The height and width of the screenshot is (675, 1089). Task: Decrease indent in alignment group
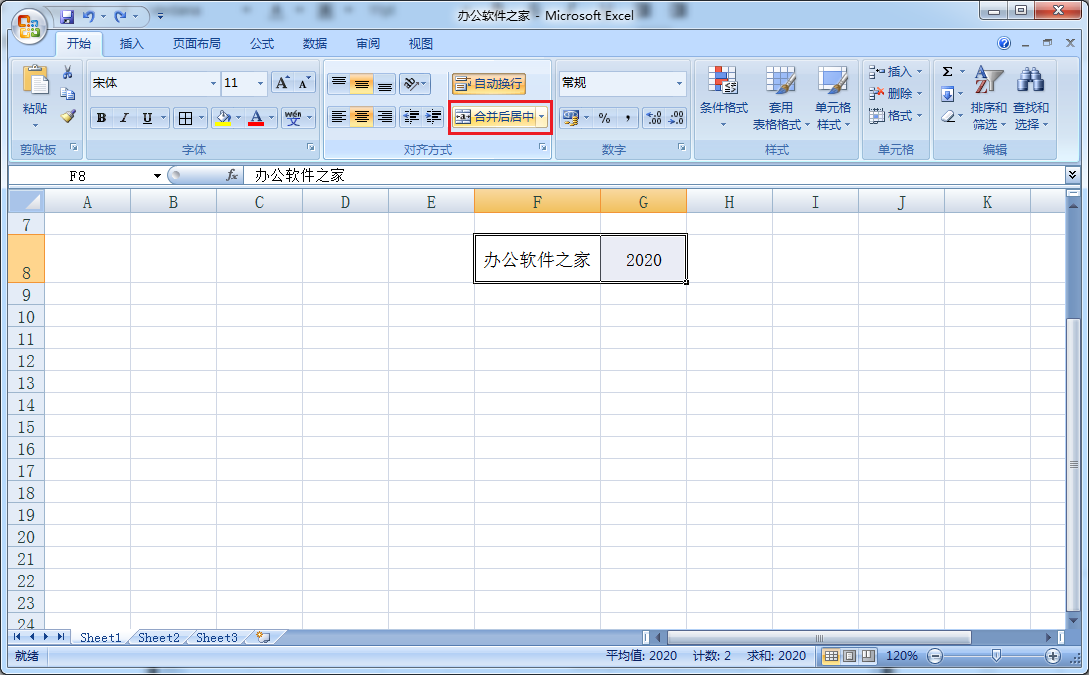point(411,117)
